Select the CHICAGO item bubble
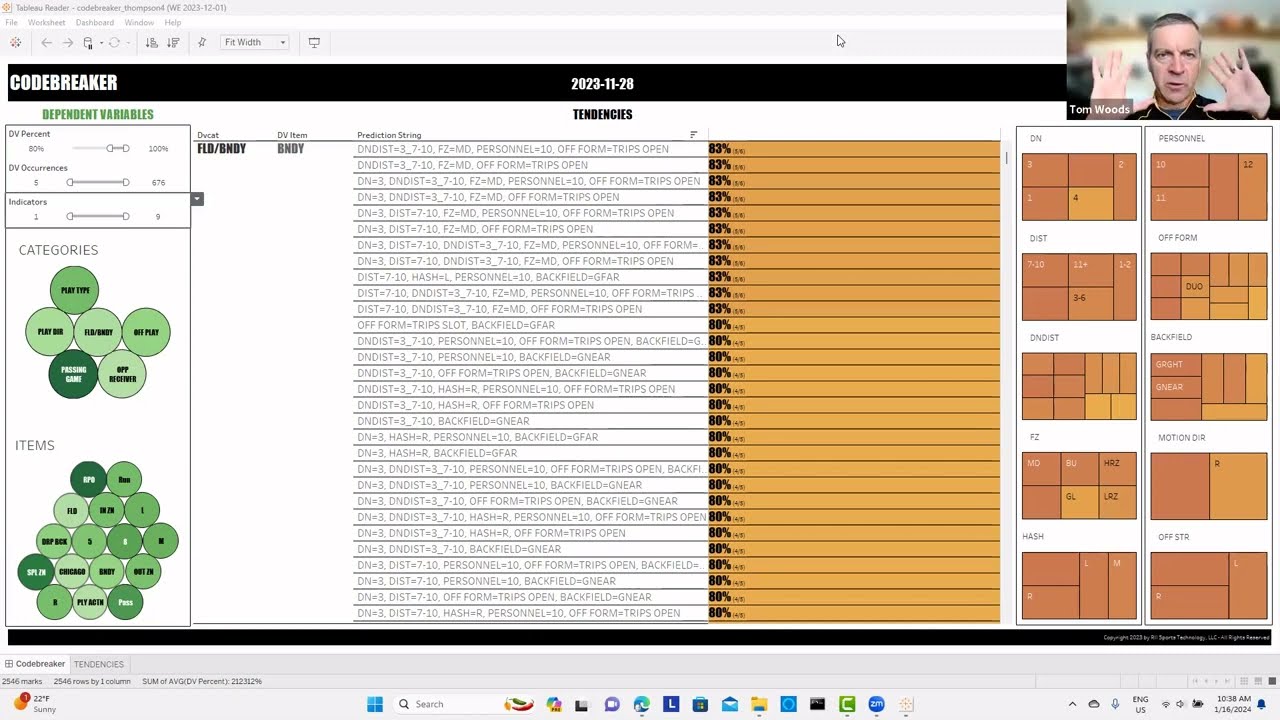1280x720 pixels. point(72,572)
